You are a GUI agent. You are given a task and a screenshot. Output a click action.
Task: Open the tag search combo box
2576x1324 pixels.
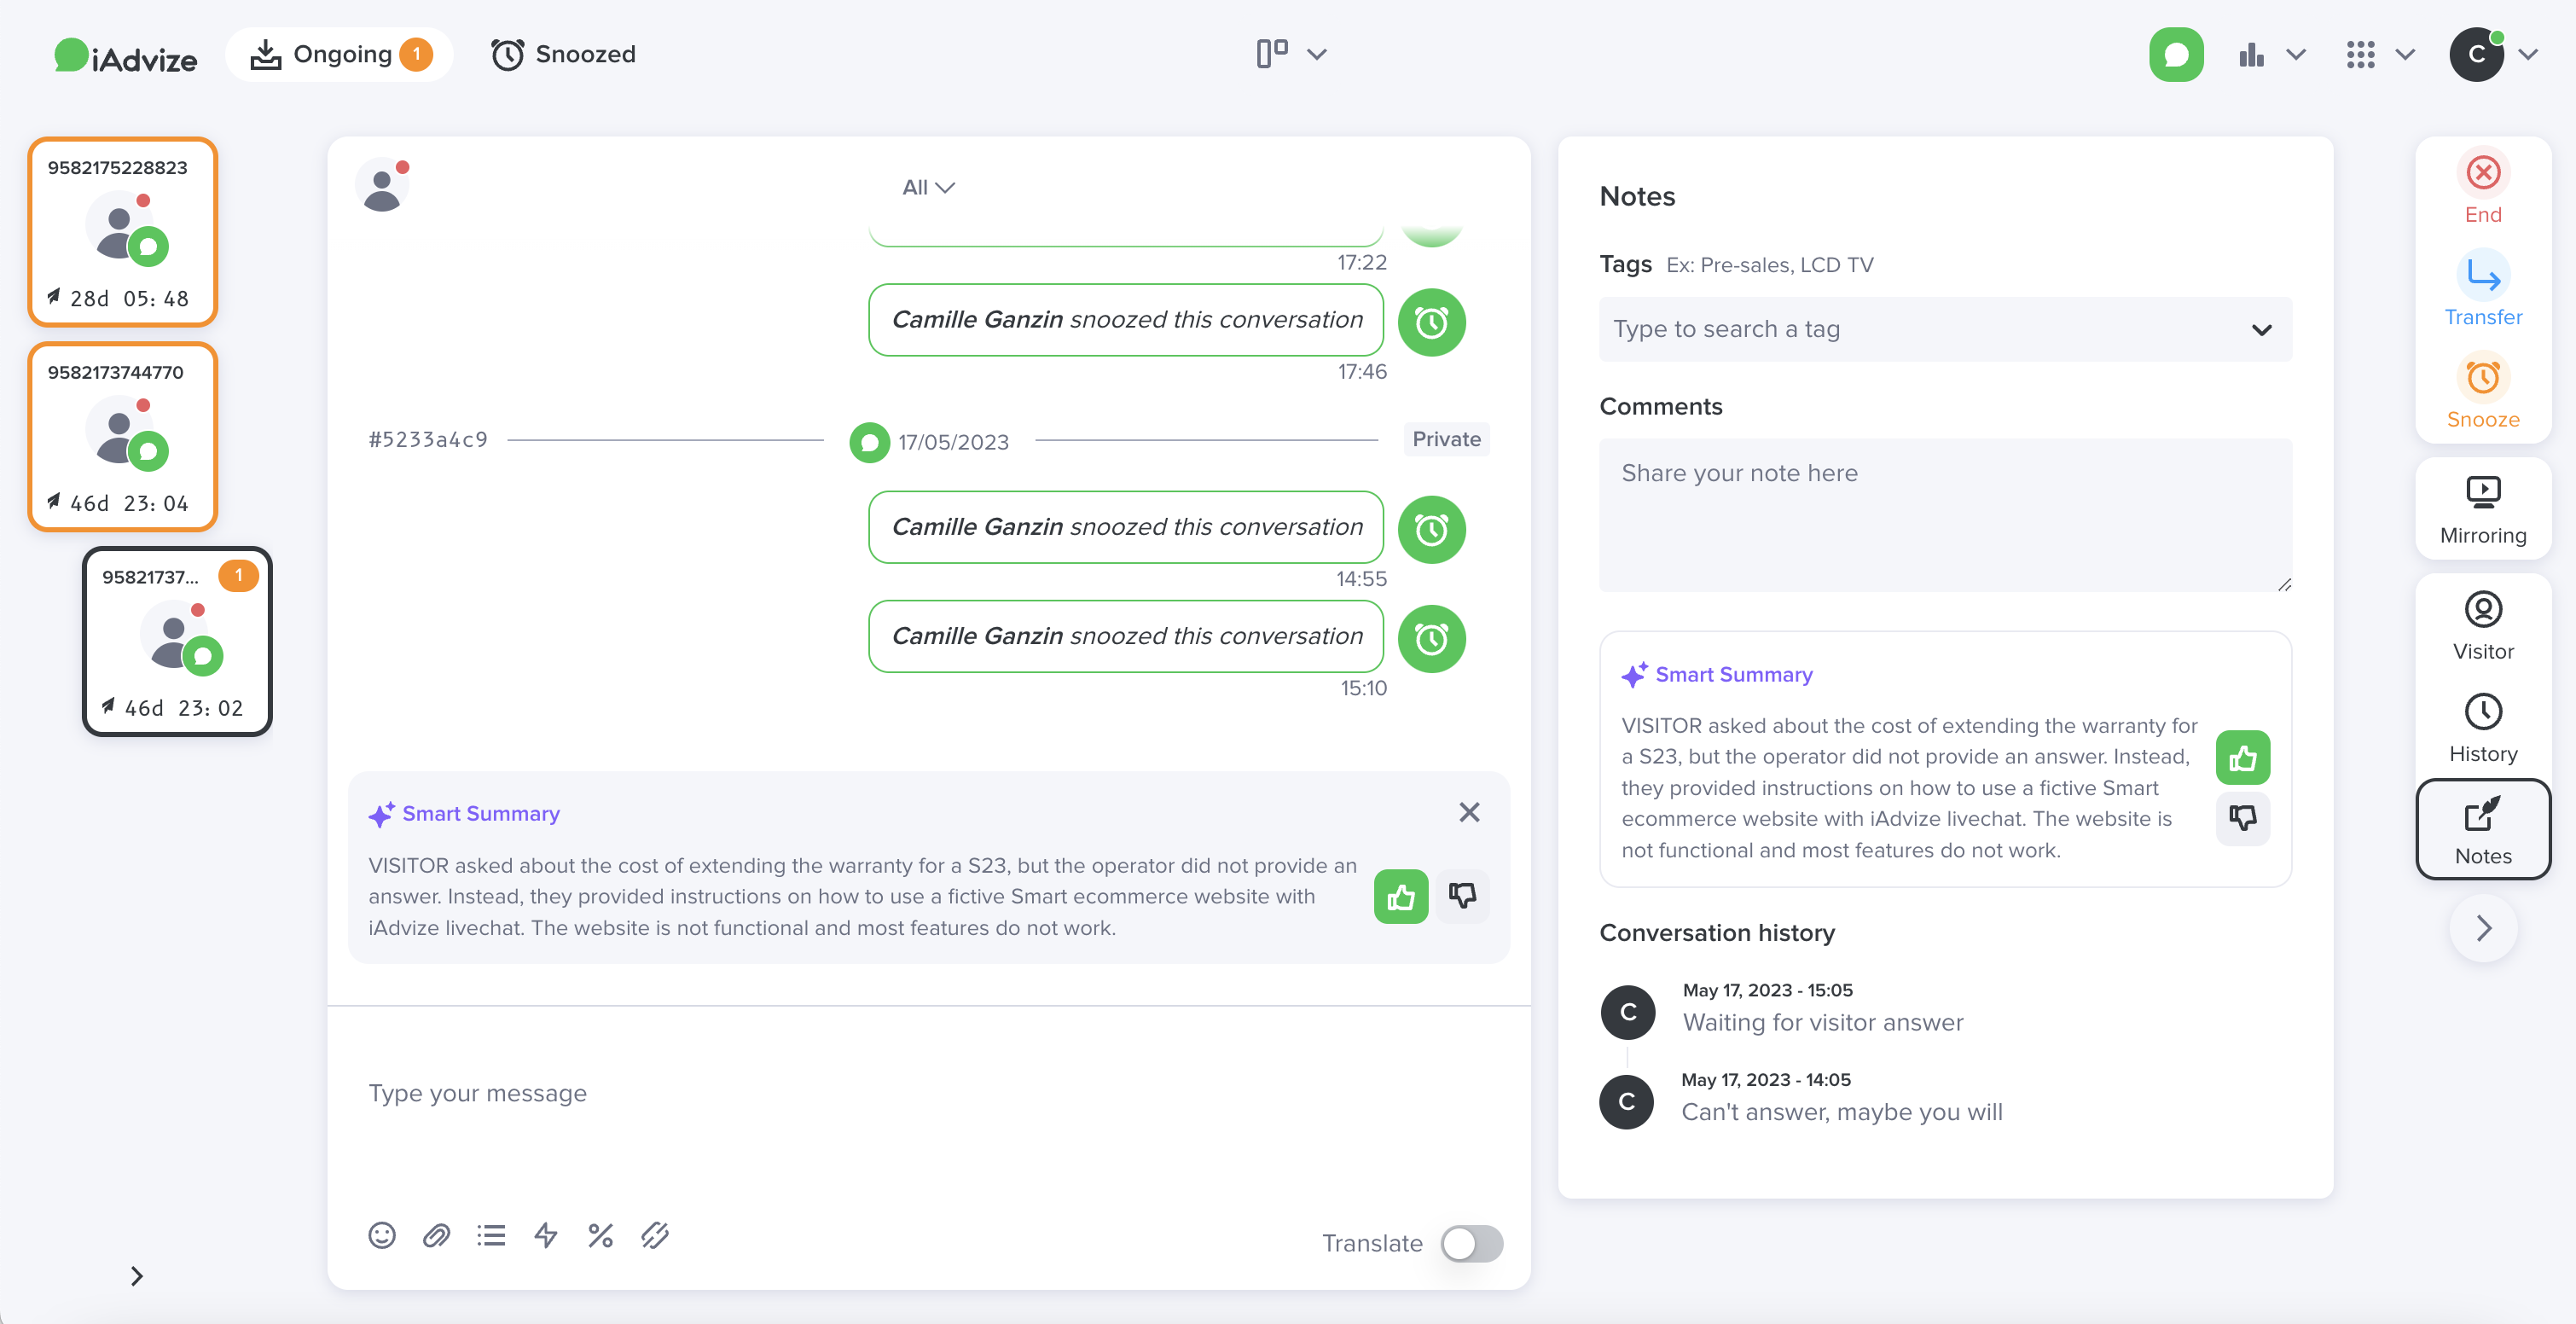(x=1945, y=329)
